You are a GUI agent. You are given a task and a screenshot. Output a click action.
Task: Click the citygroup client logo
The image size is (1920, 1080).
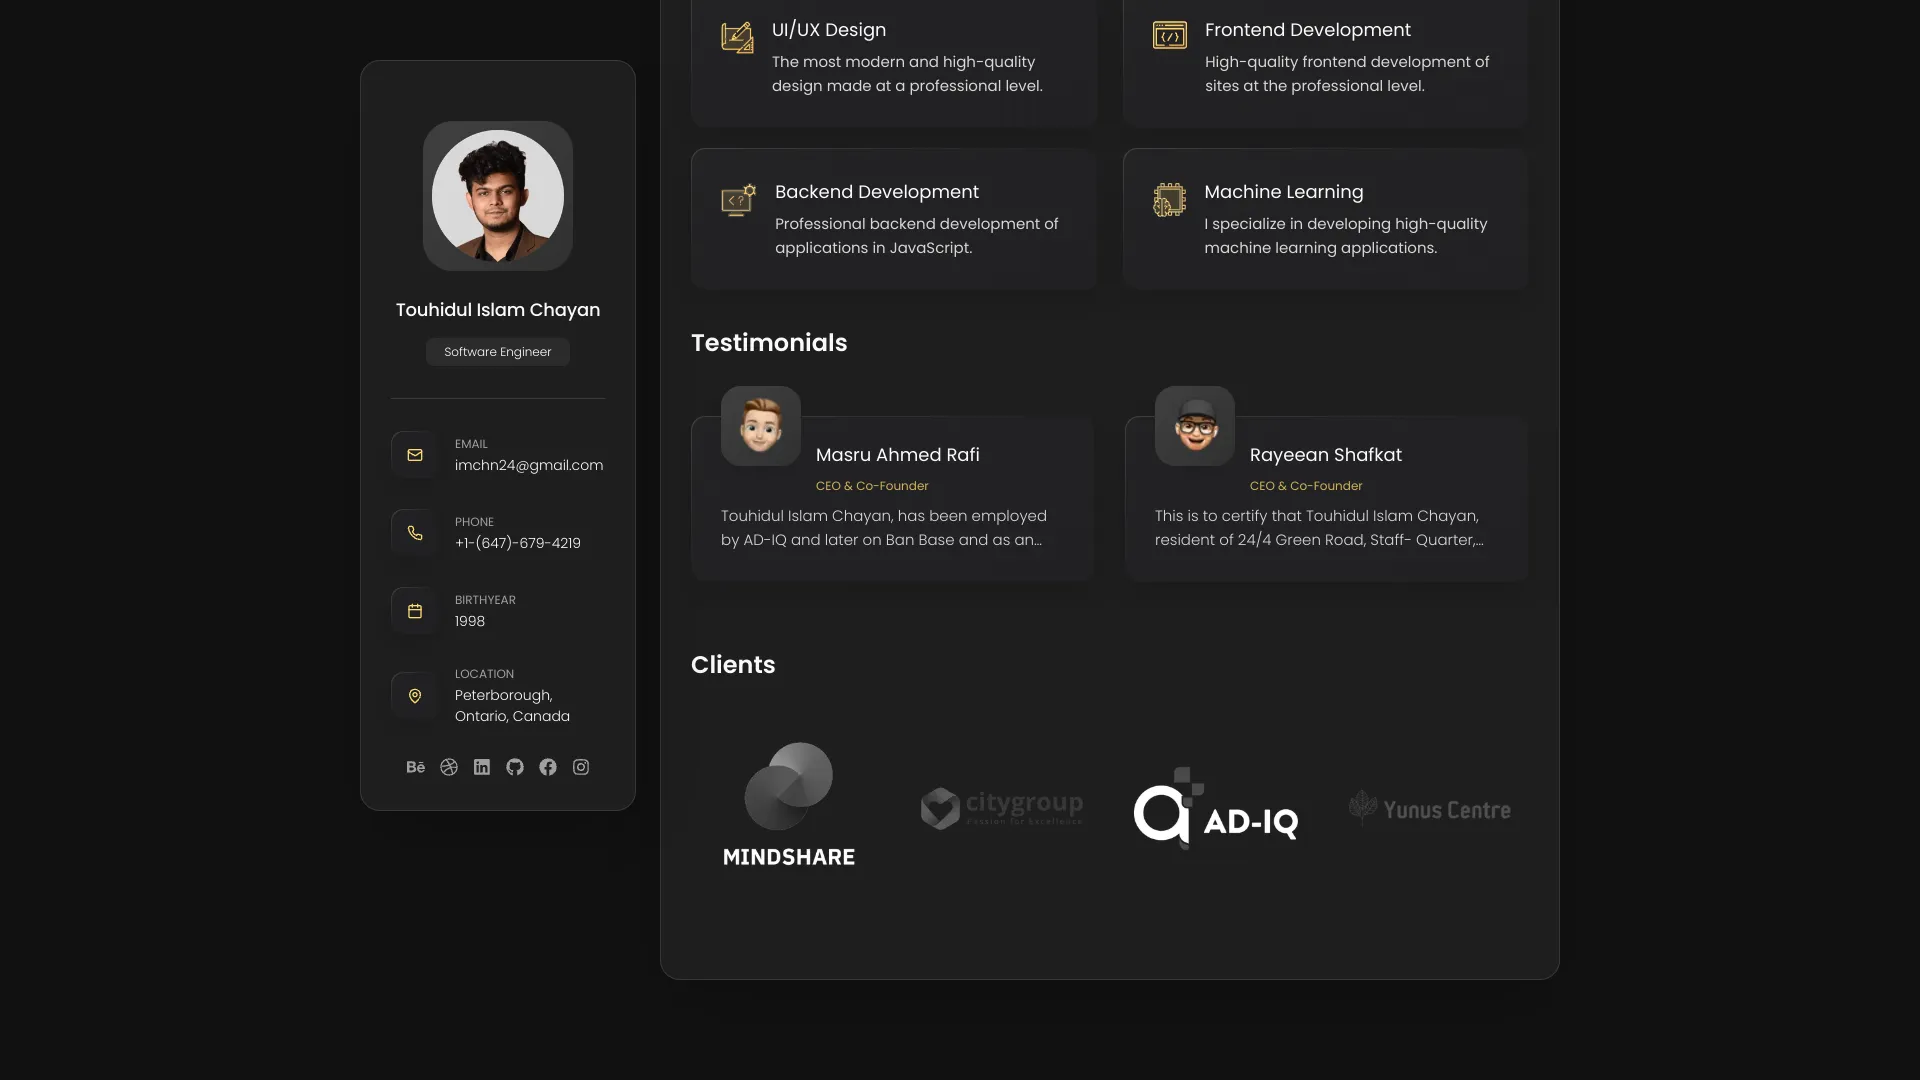[1002, 808]
